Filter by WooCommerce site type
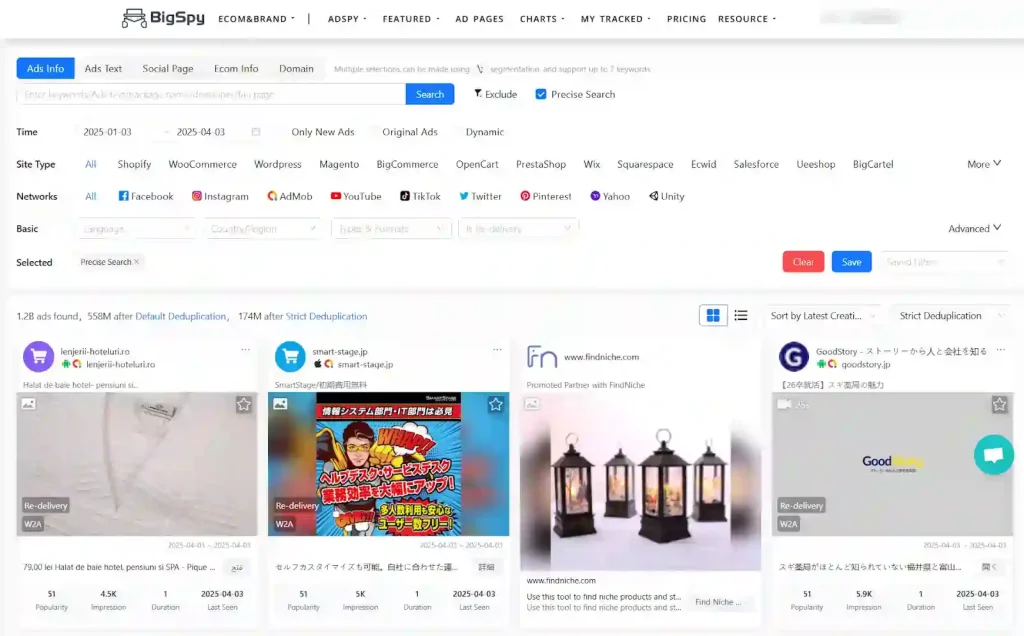Viewport: 1024px width, 636px height. pos(202,164)
